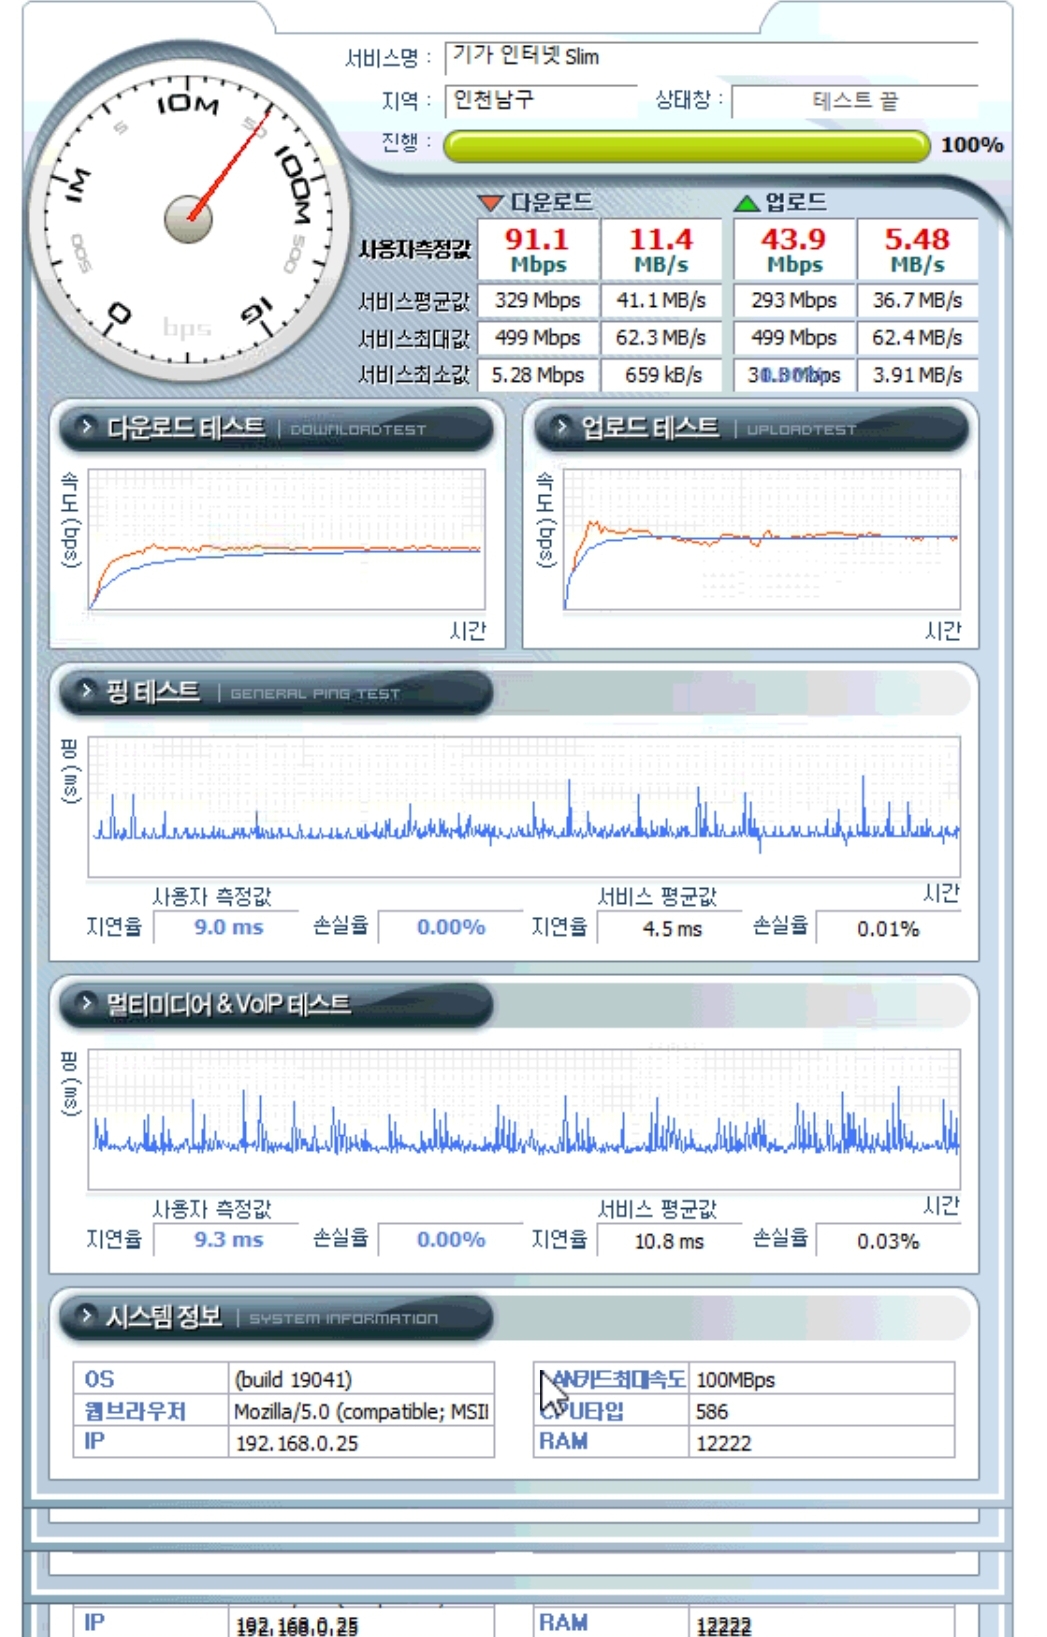
Task: Click the 9.0 ms ping latency value
Action: [229, 928]
